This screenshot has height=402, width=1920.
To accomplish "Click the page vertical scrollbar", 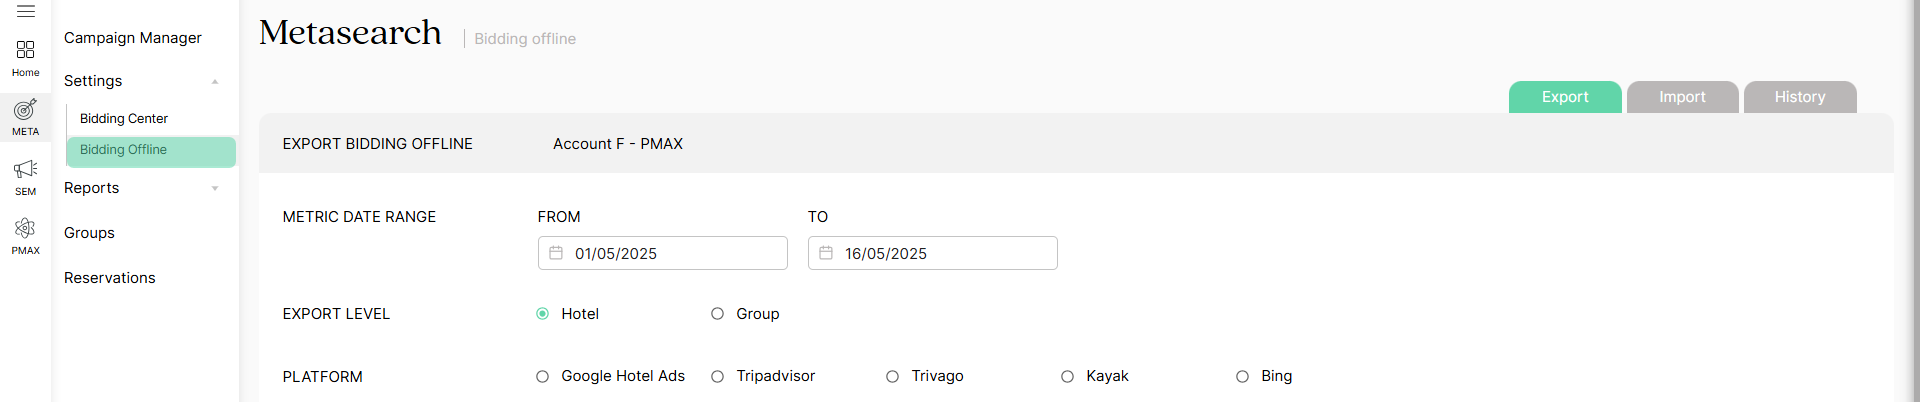I will [1915, 200].
